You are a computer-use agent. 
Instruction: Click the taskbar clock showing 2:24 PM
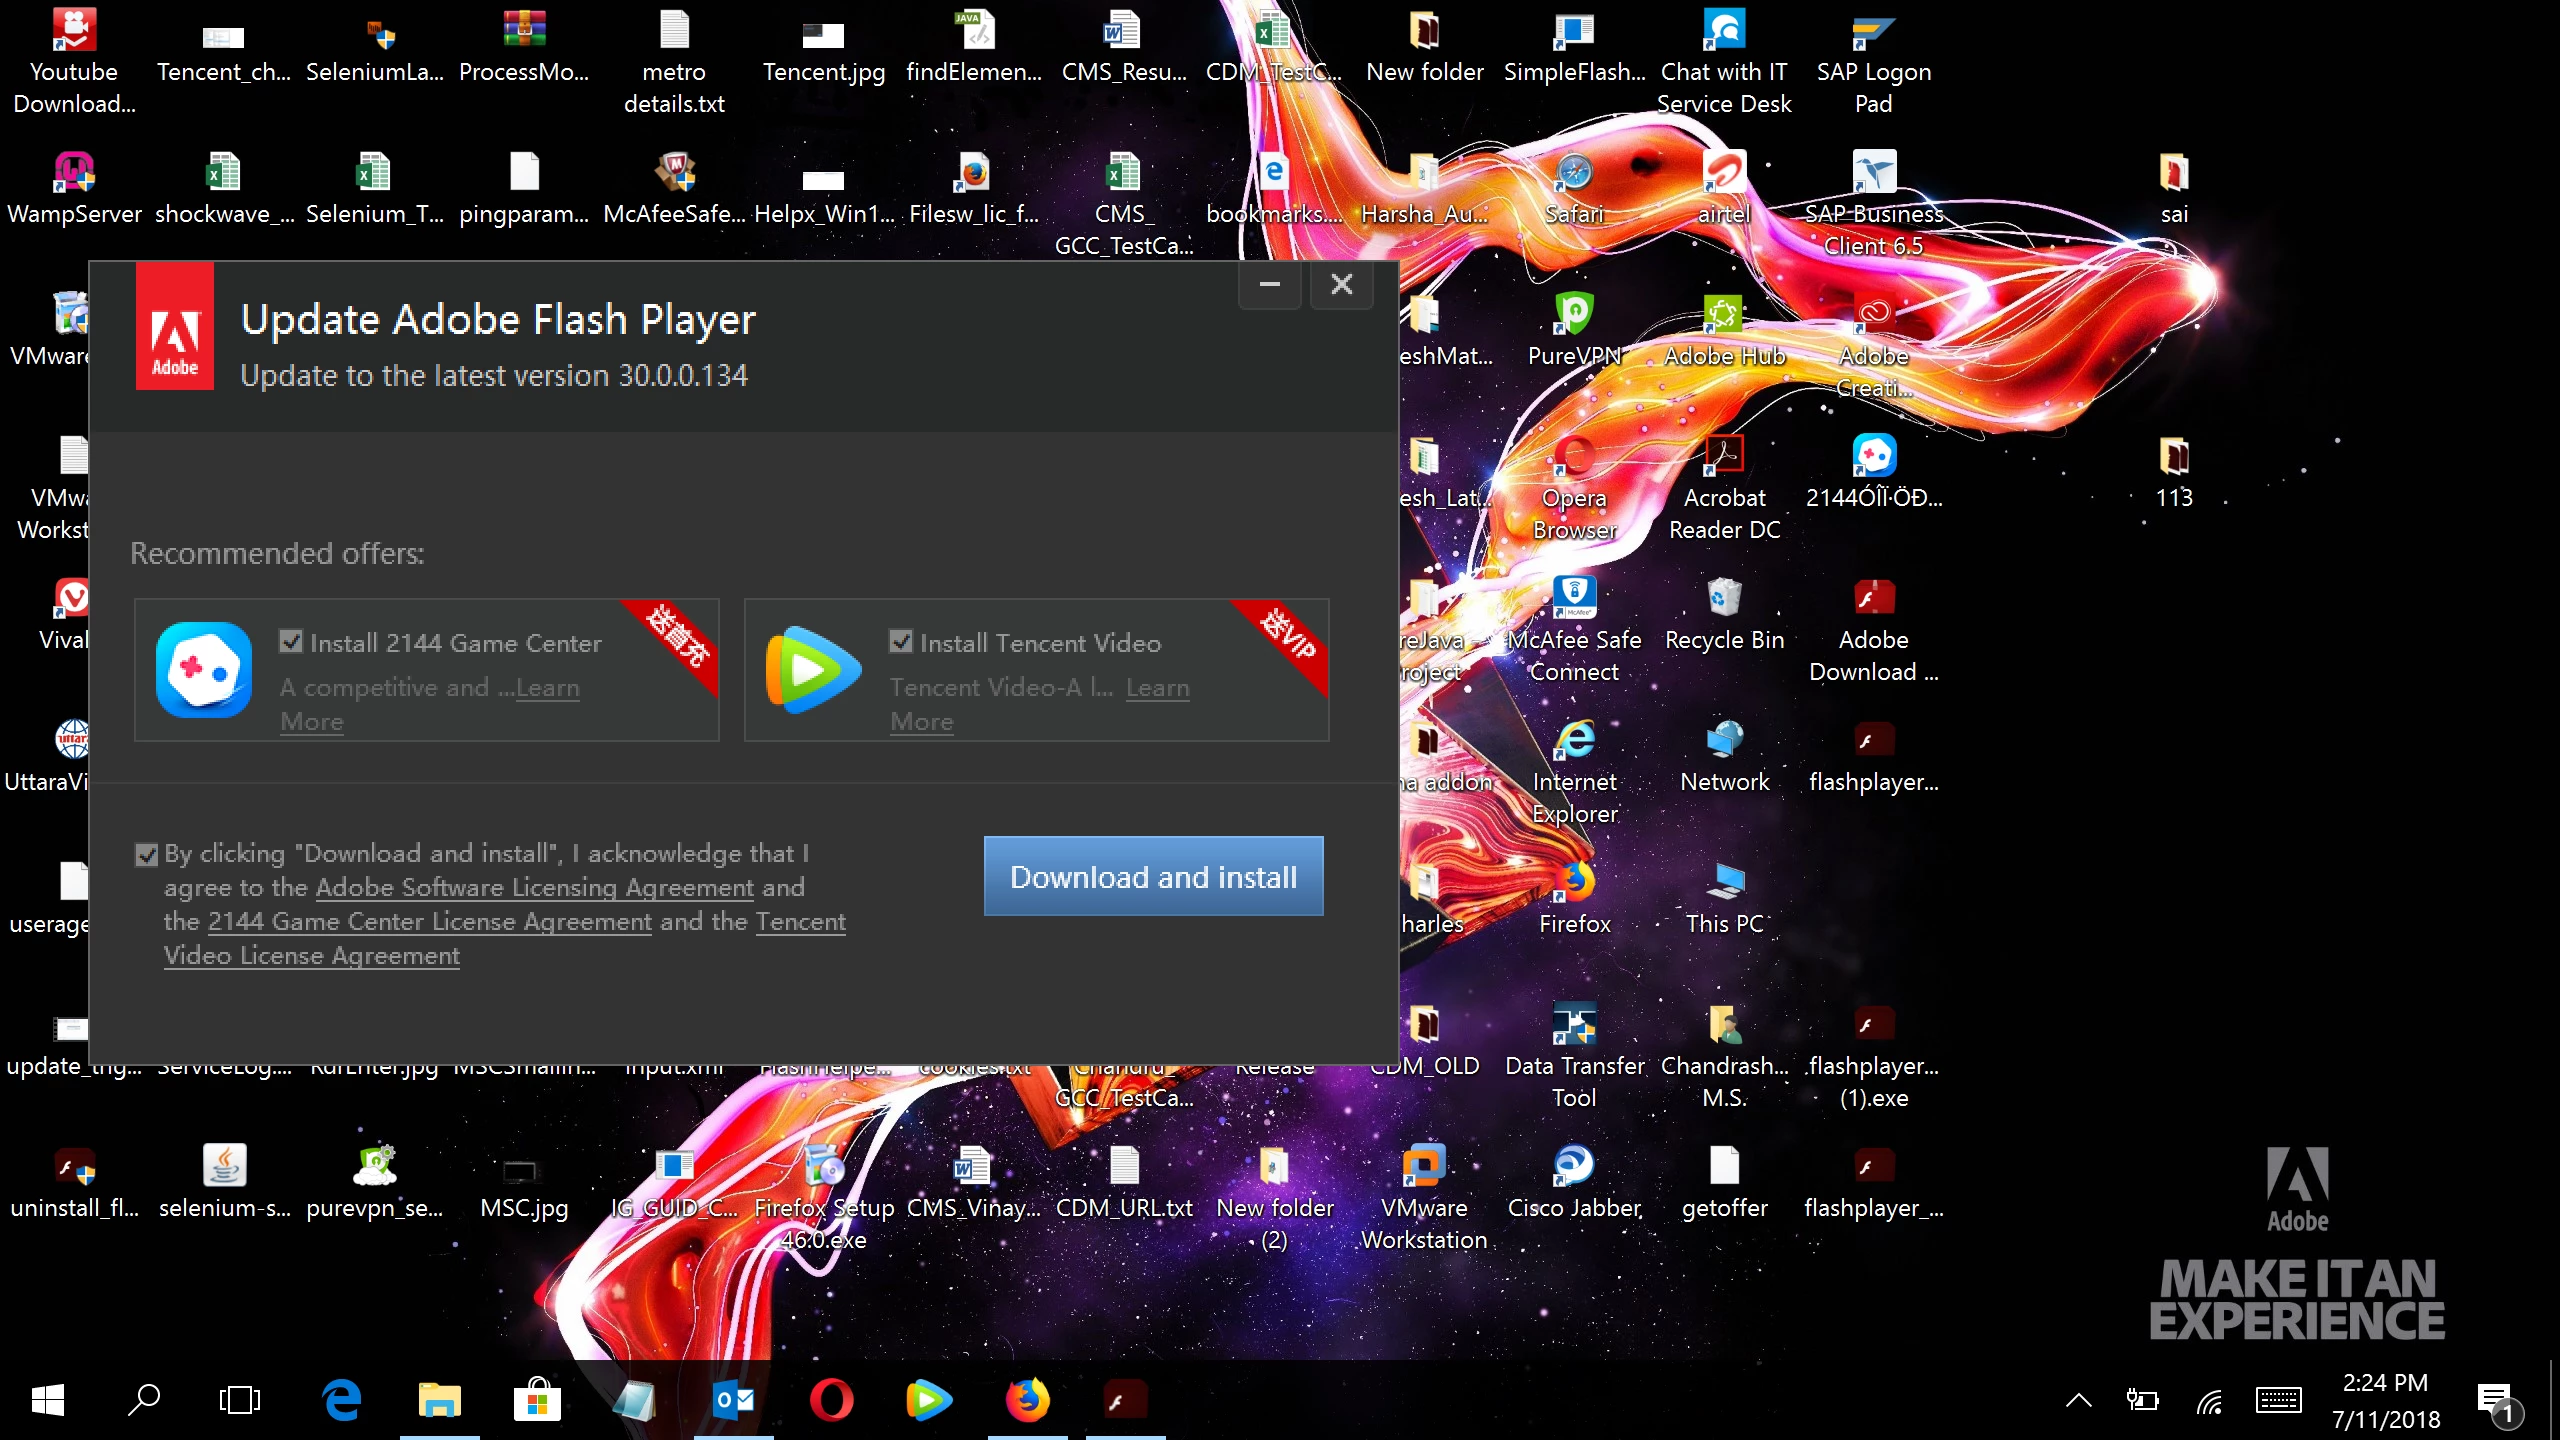2385,1400
